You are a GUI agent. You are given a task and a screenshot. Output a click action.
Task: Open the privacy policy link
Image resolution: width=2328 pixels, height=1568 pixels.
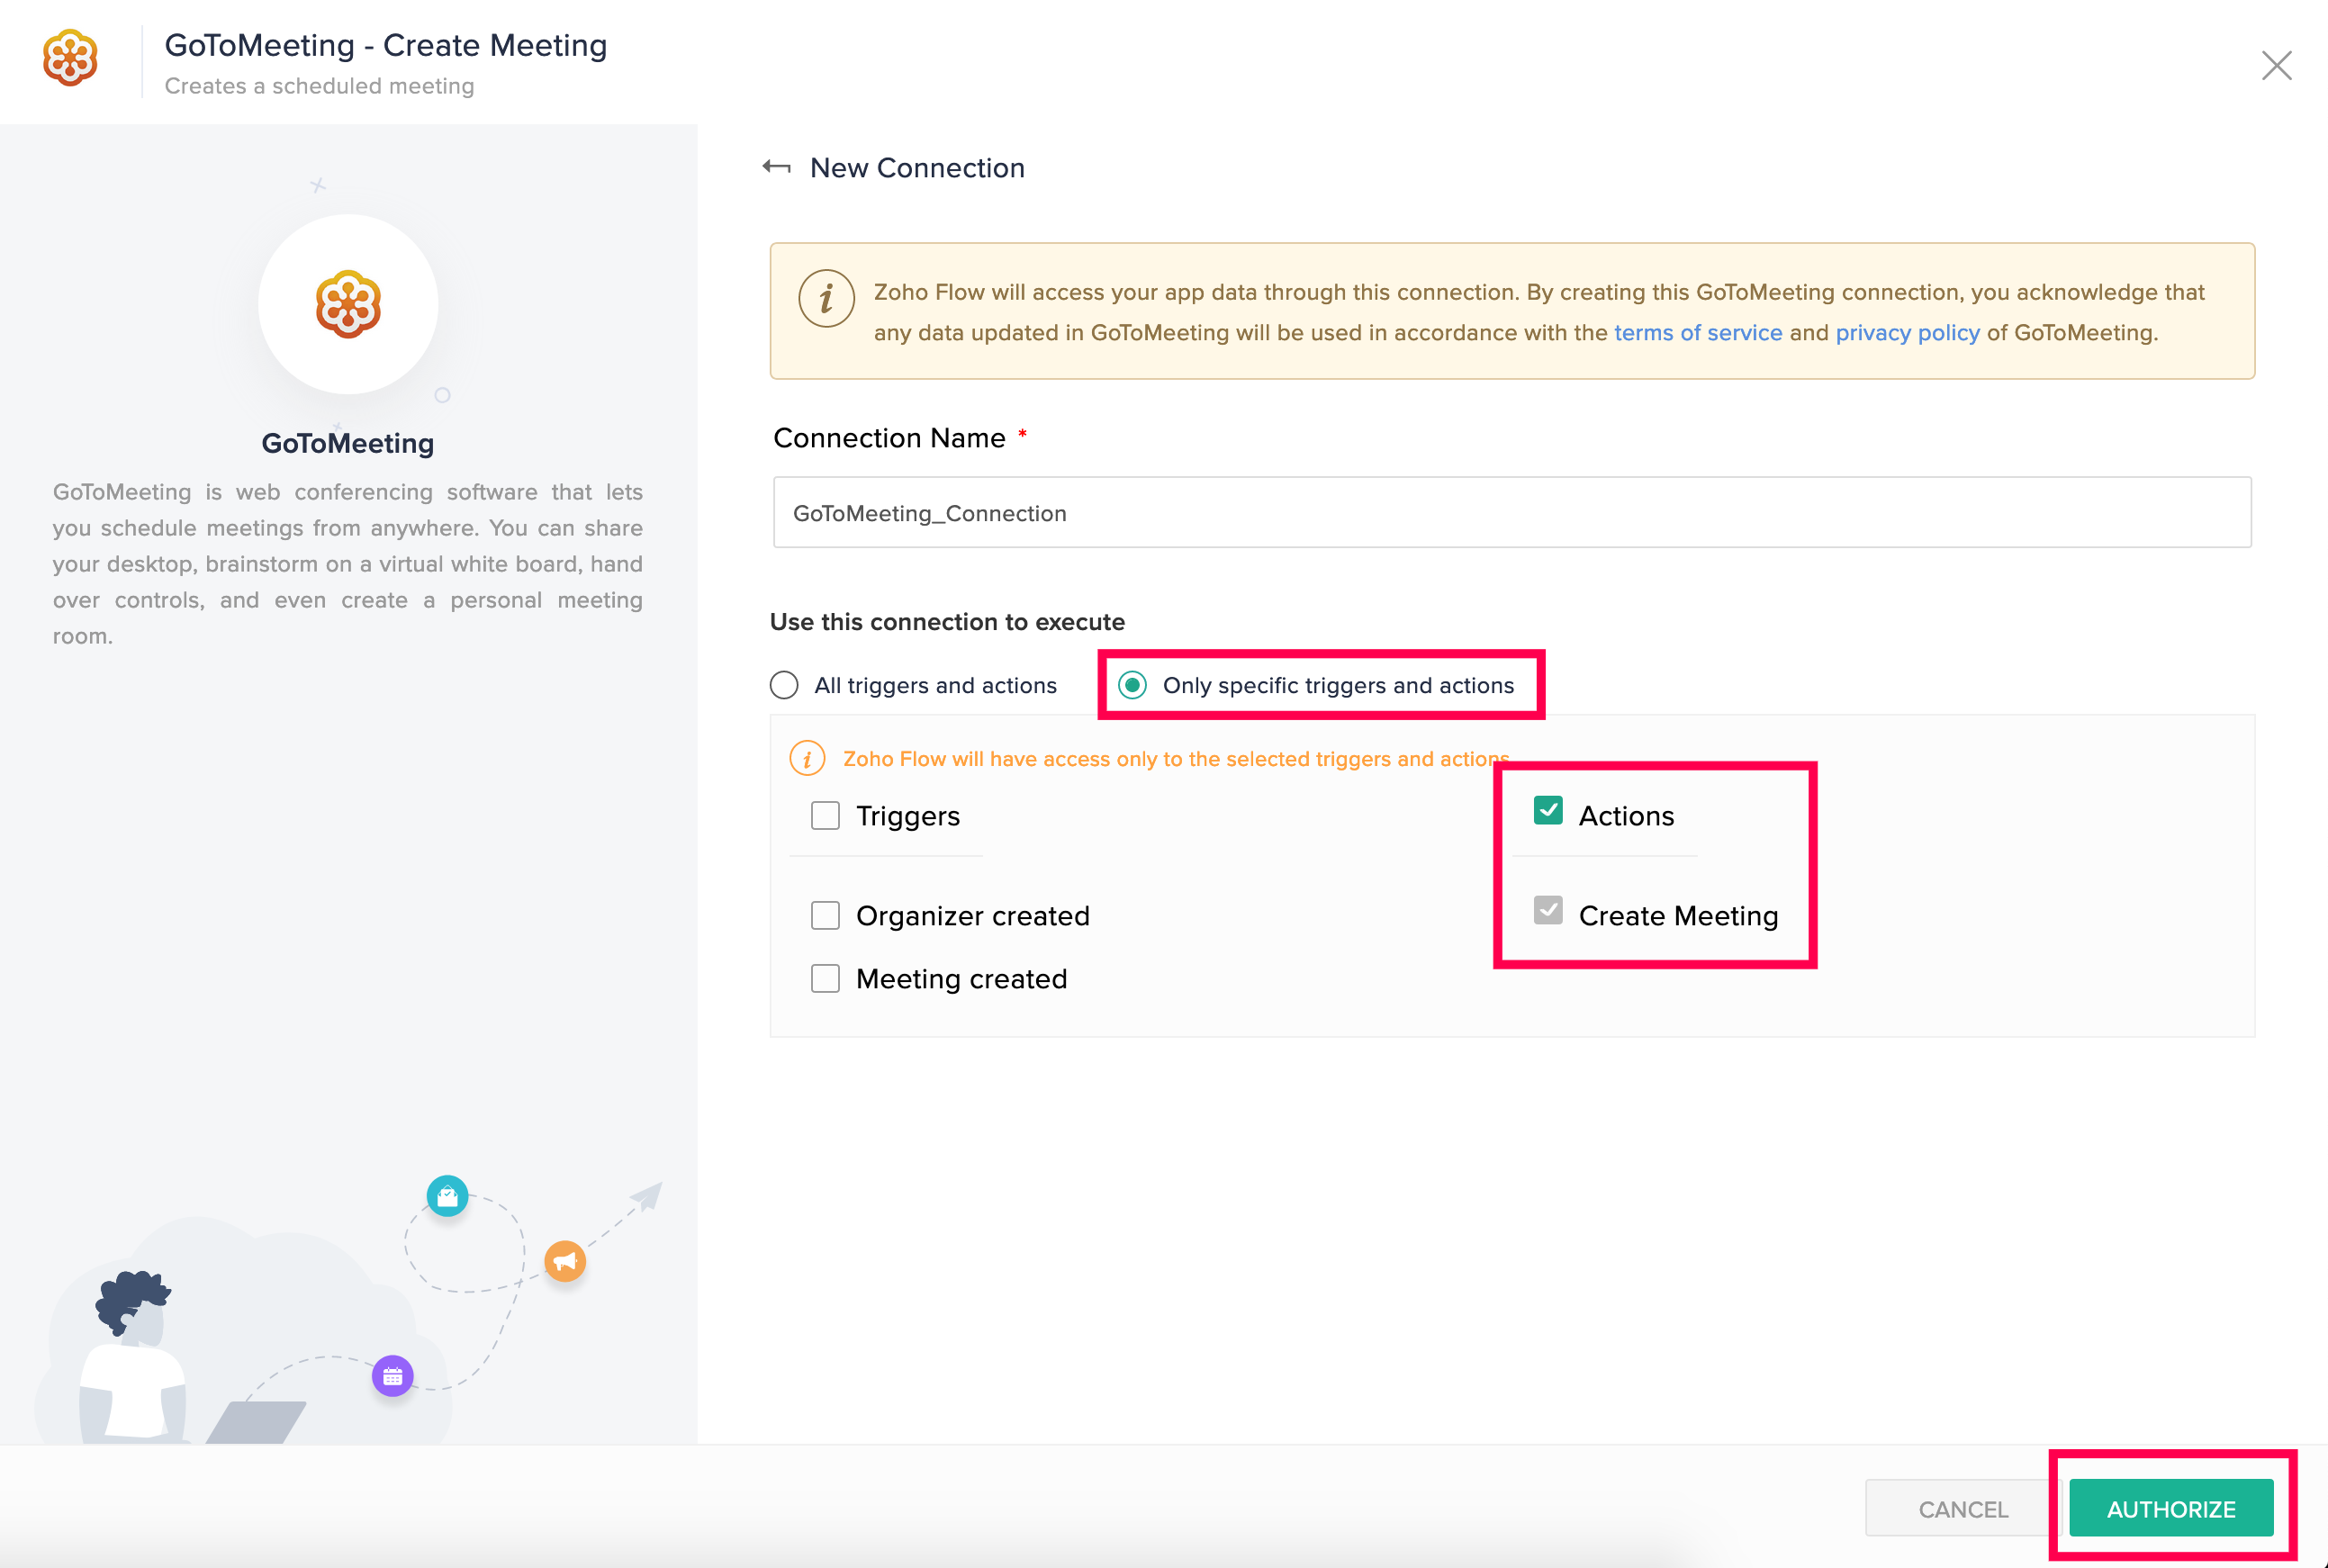[x=1907, y=333]
